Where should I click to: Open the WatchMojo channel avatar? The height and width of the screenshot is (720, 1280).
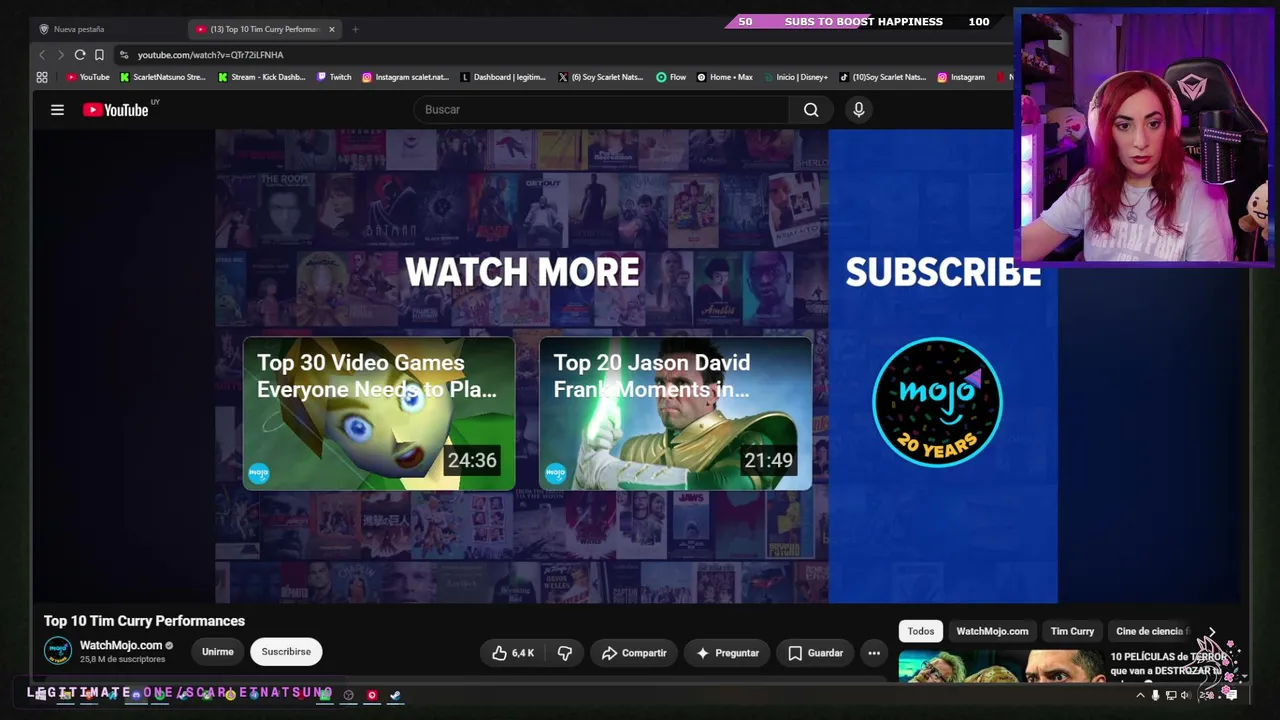click(58, 651)
